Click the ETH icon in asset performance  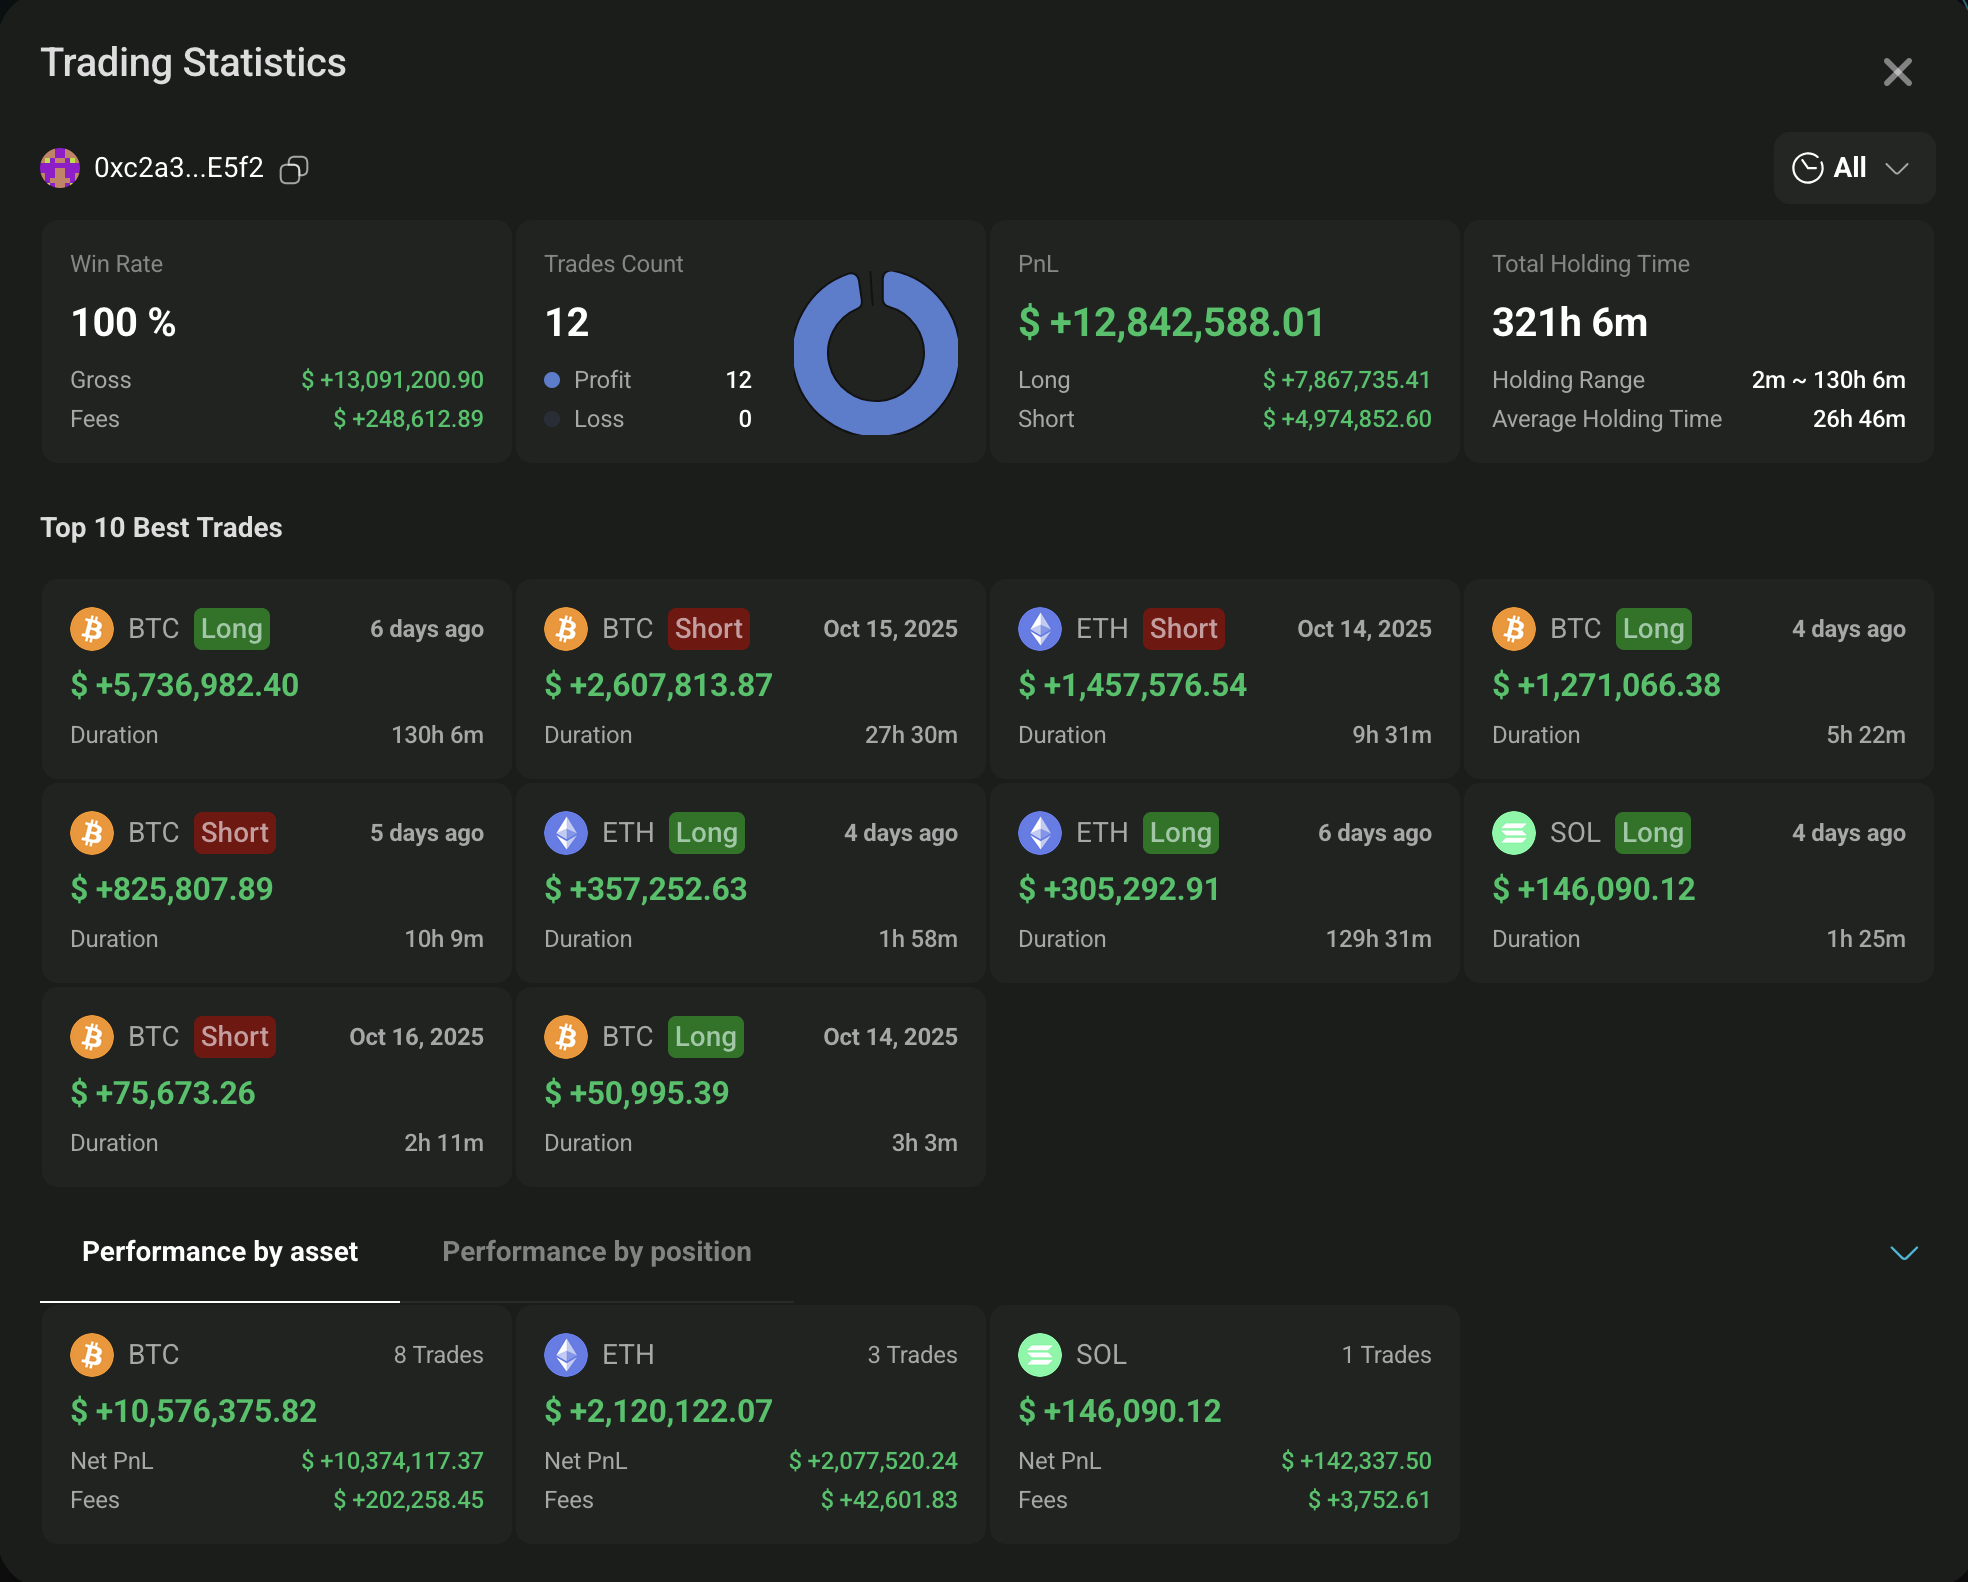click(566, 1355)
